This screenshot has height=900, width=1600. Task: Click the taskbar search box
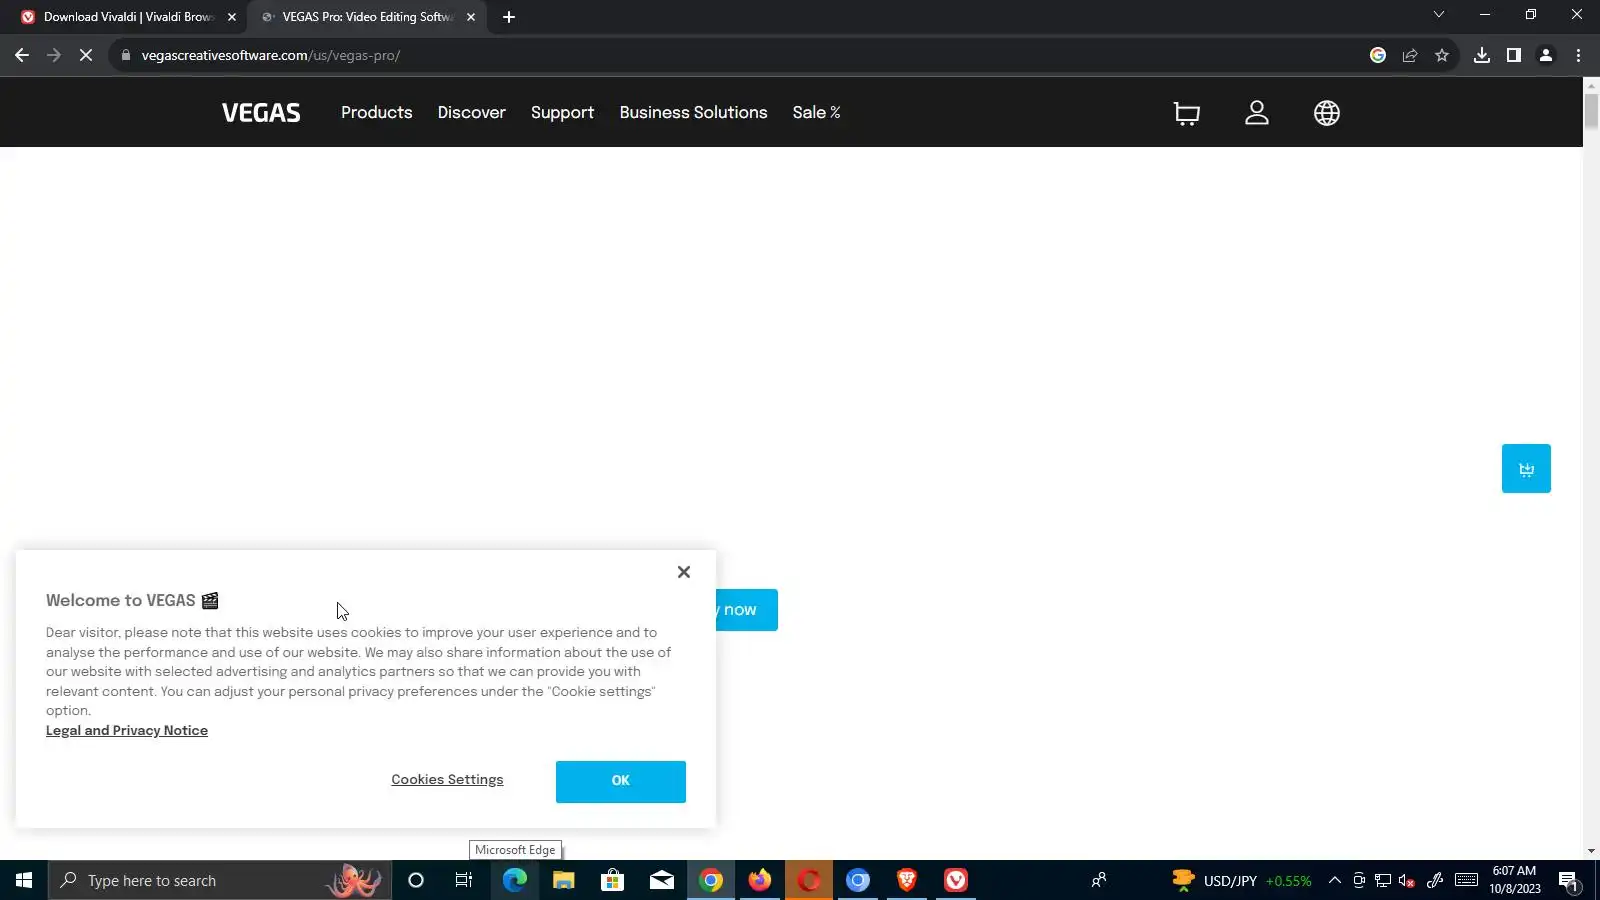(x=220, y=880)
